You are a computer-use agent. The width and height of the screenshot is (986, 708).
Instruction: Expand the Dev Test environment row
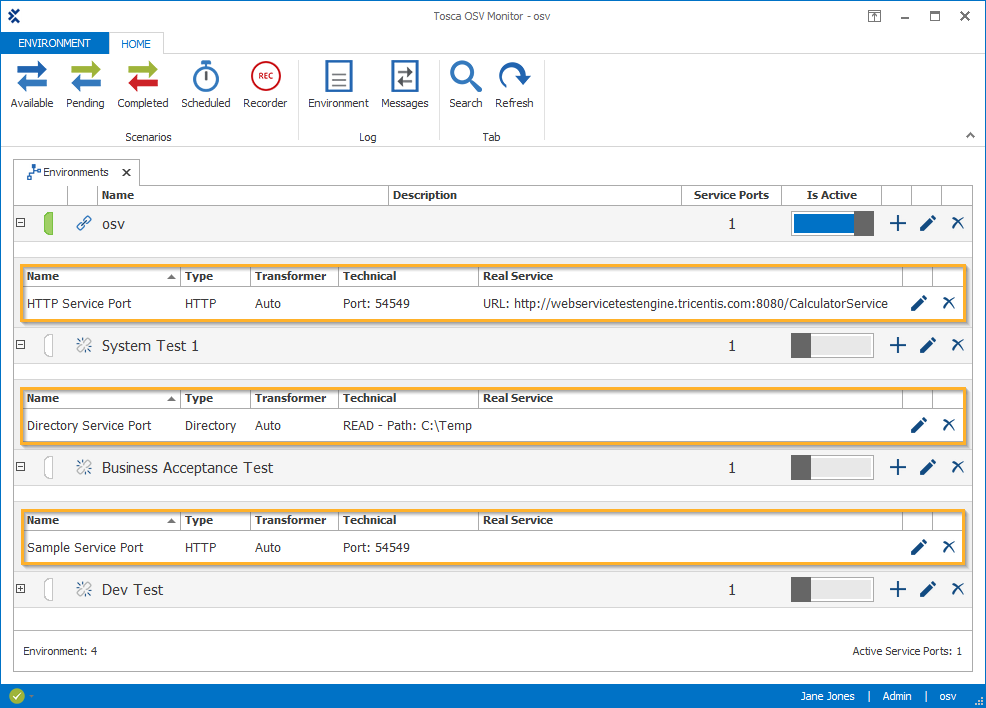pyautogui.click(x=20, y=589)
